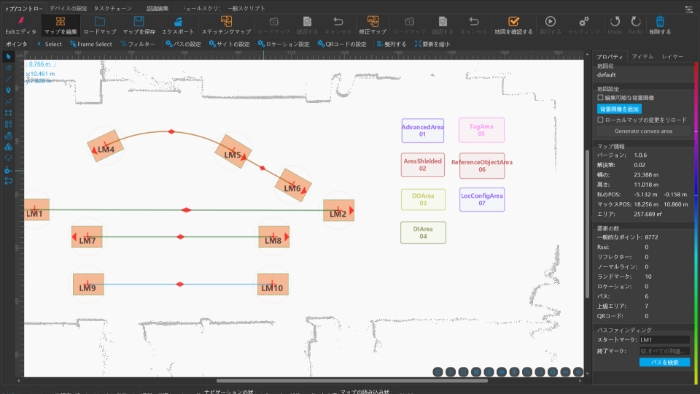The width and height of the screenshot is (700, 394).
Task: Select landmark LM6 on the map
Action: coord(293,186)
